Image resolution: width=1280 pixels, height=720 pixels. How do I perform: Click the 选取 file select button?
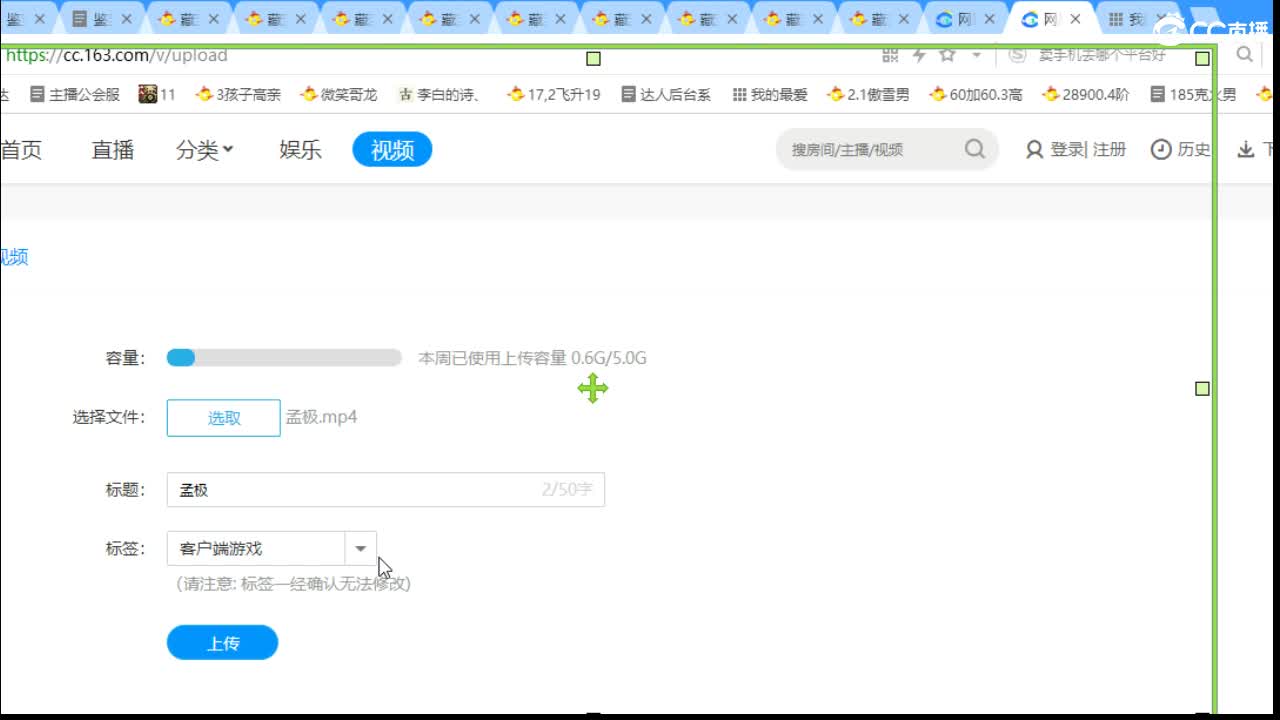click(224, 418)
